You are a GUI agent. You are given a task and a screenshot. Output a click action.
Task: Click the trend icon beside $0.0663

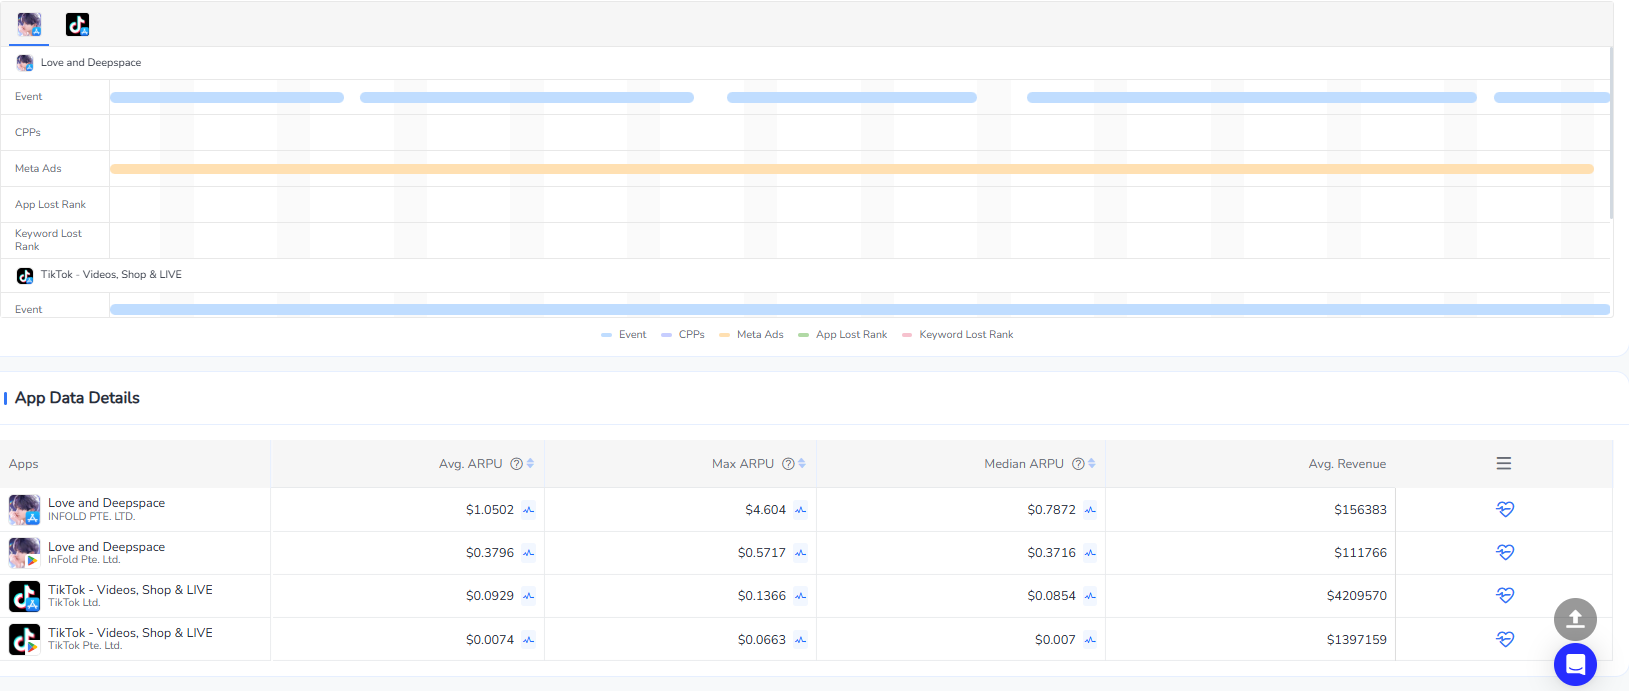800,640
